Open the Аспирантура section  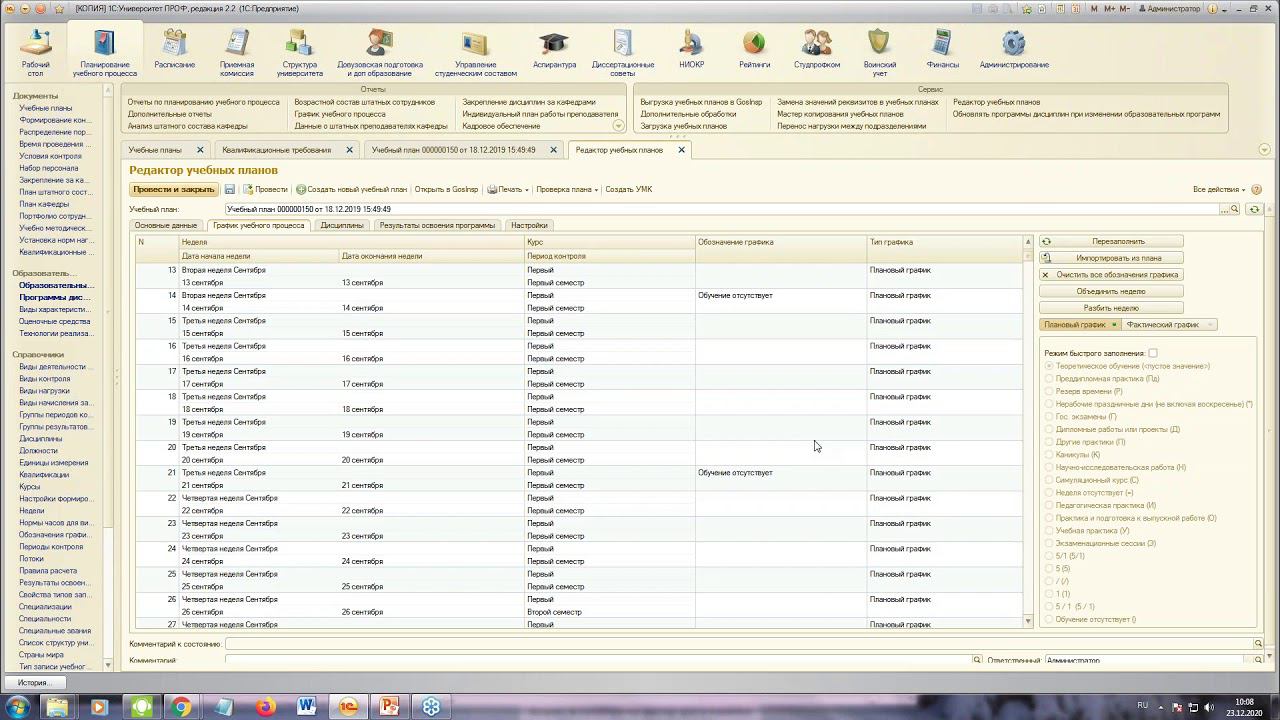554,48
